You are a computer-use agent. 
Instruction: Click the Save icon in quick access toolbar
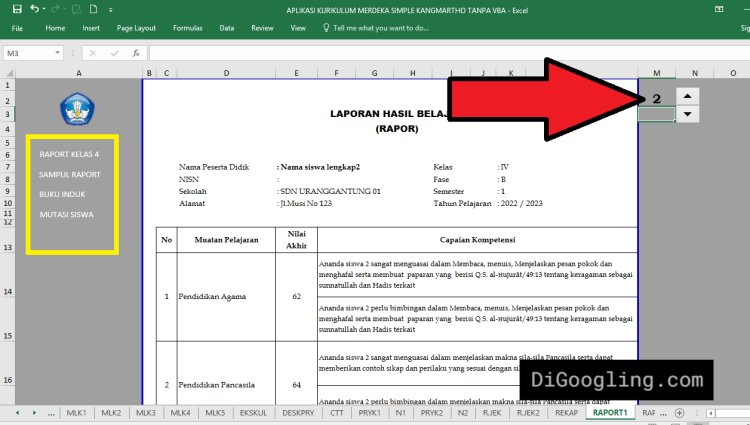click(x=17, y=9)
